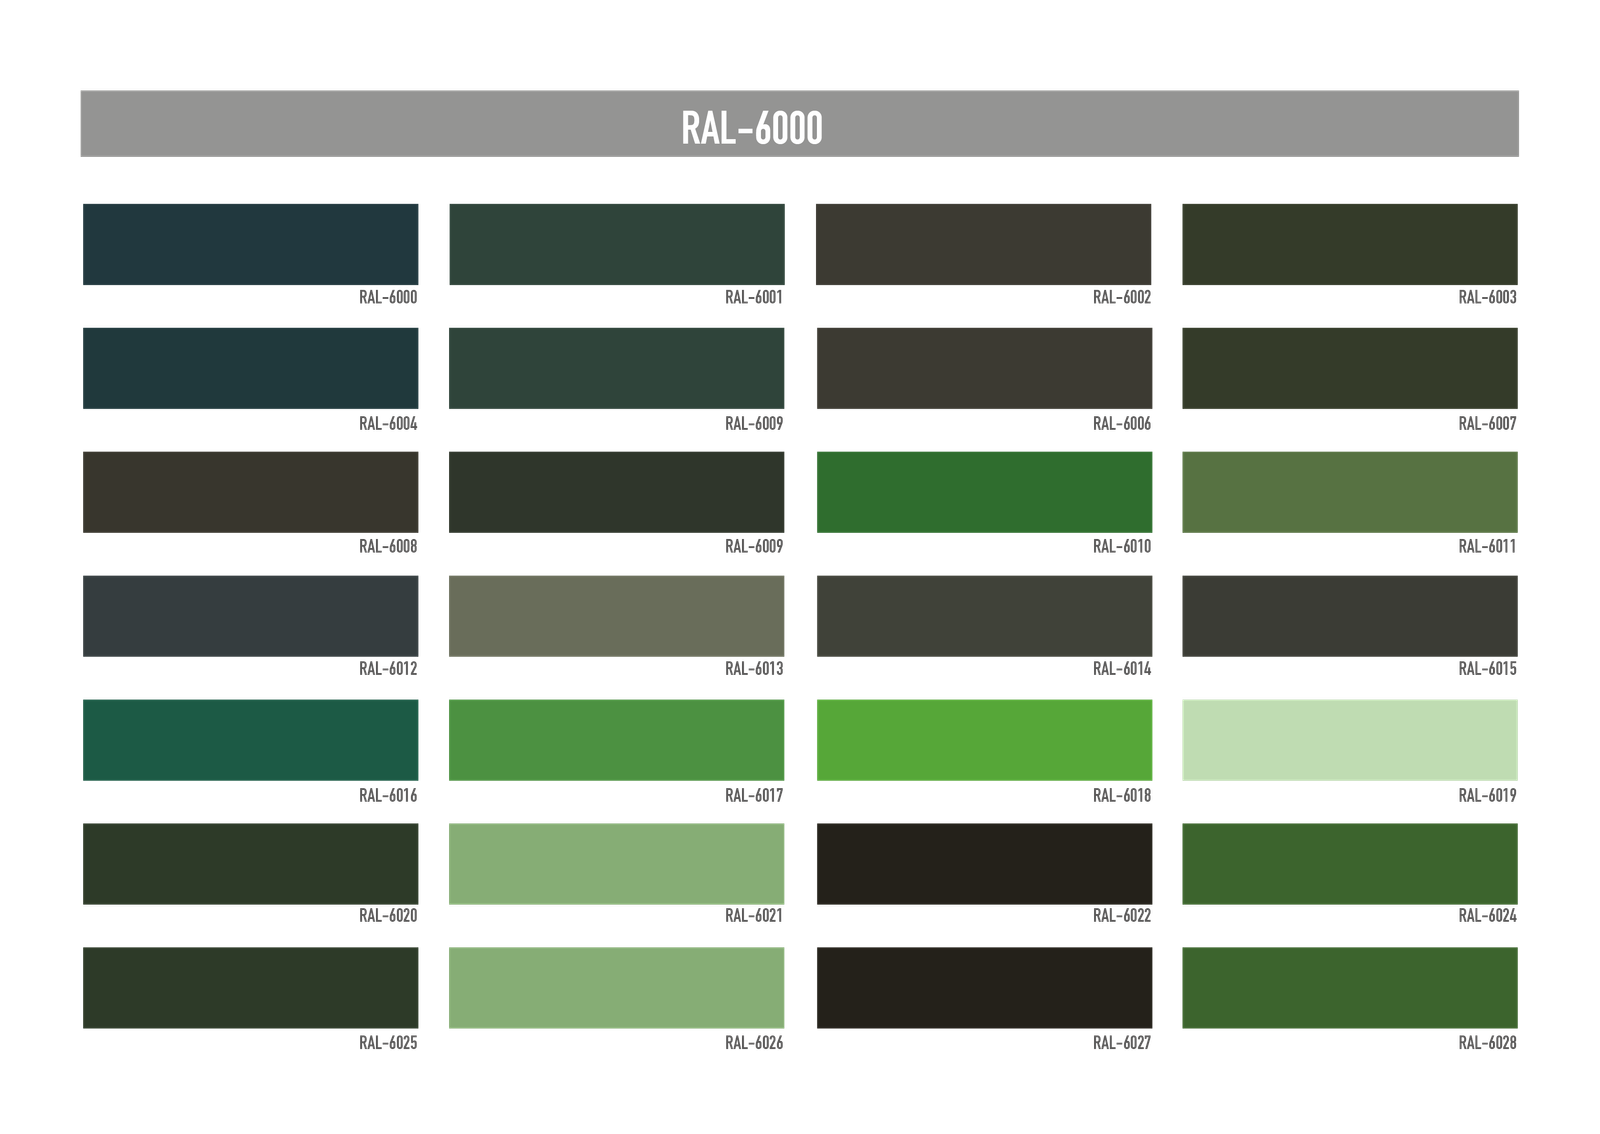The height and width of the screenshot is (1134, 1600).
Task: Click the RAL-6013 text label
Action: point(754,669)
